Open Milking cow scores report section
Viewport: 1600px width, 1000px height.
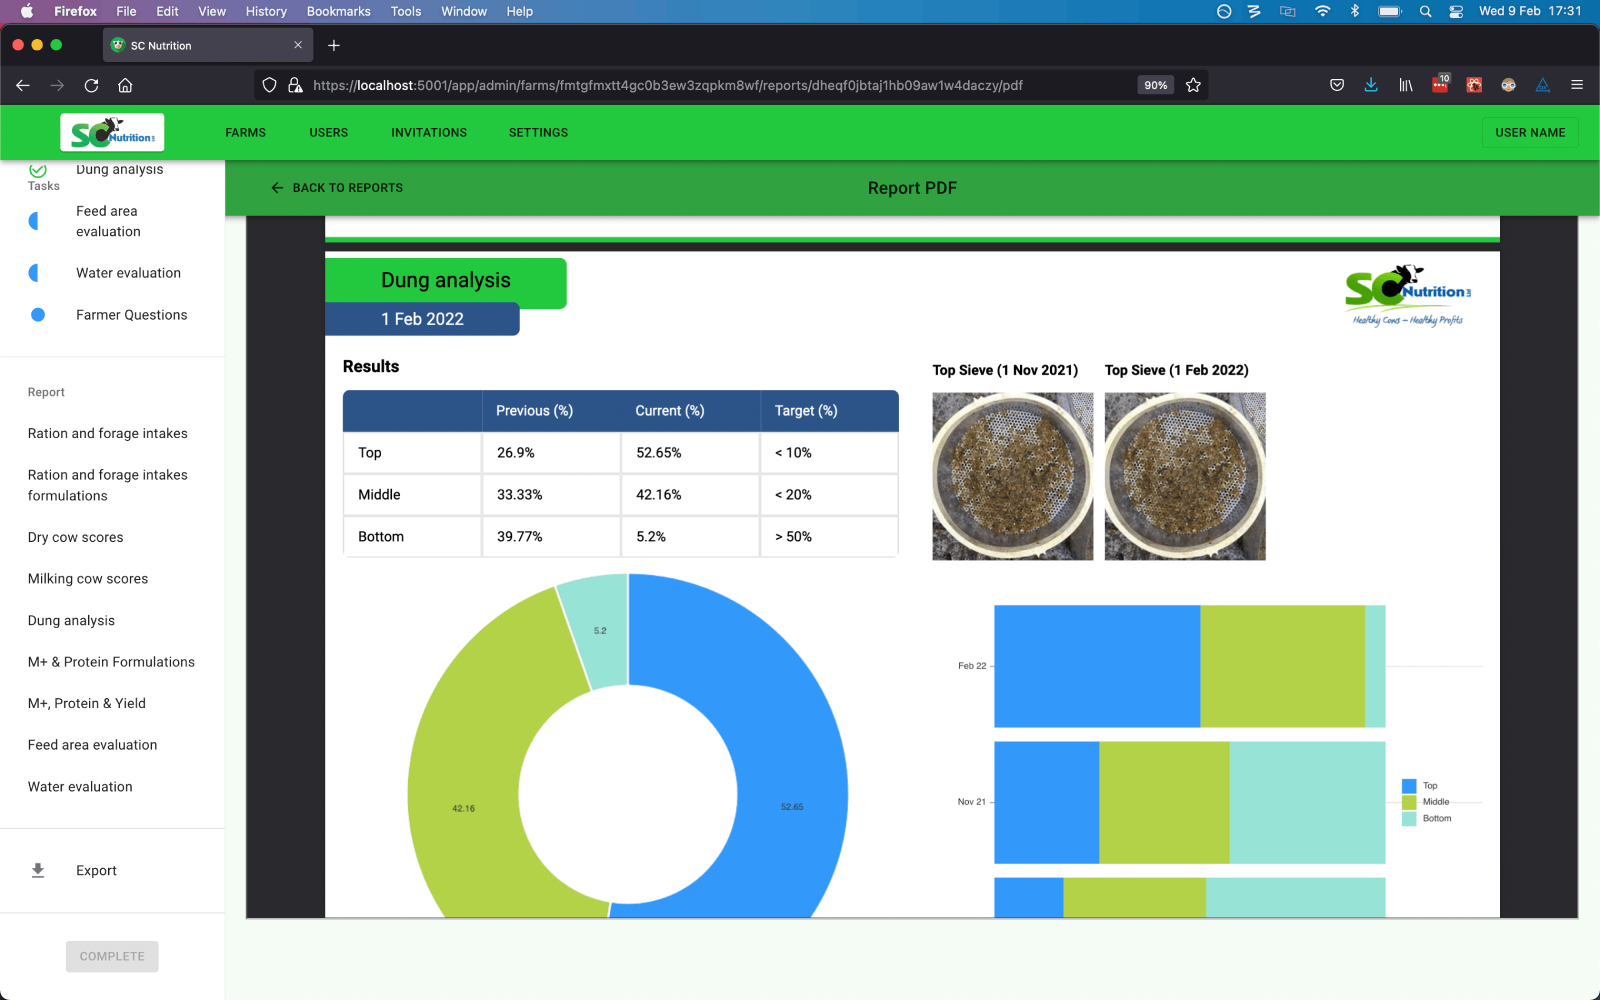tap(88, 579)
